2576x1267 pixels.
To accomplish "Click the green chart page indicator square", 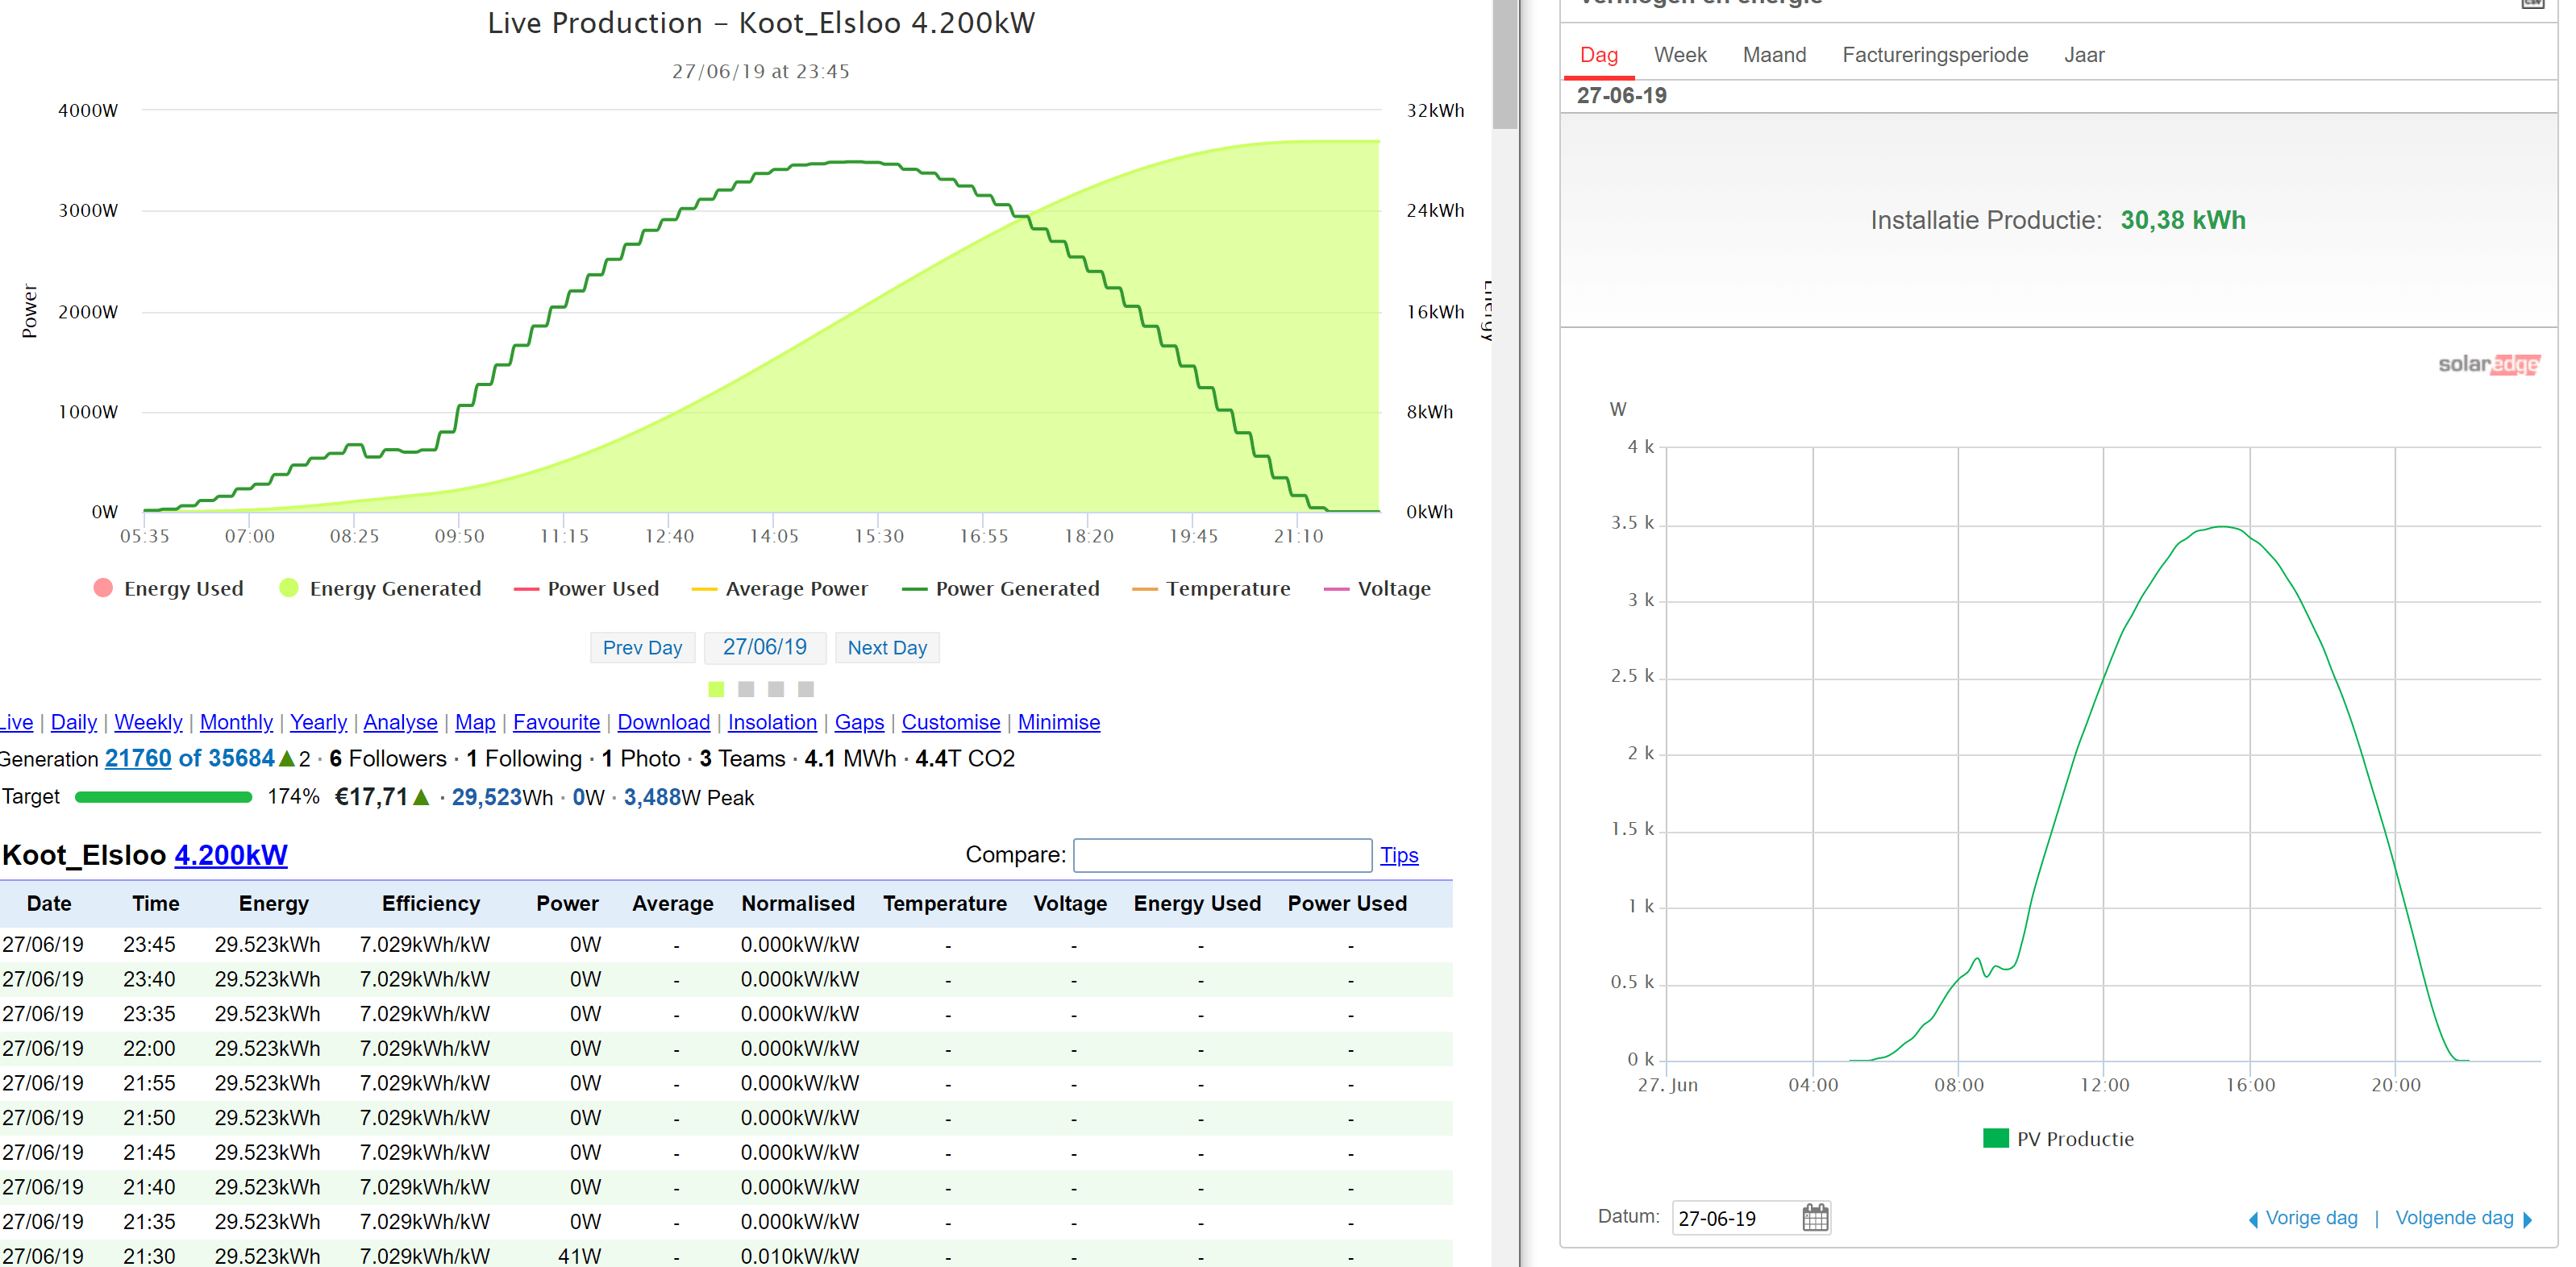I will pyautogui.click(x=716, y=689).
